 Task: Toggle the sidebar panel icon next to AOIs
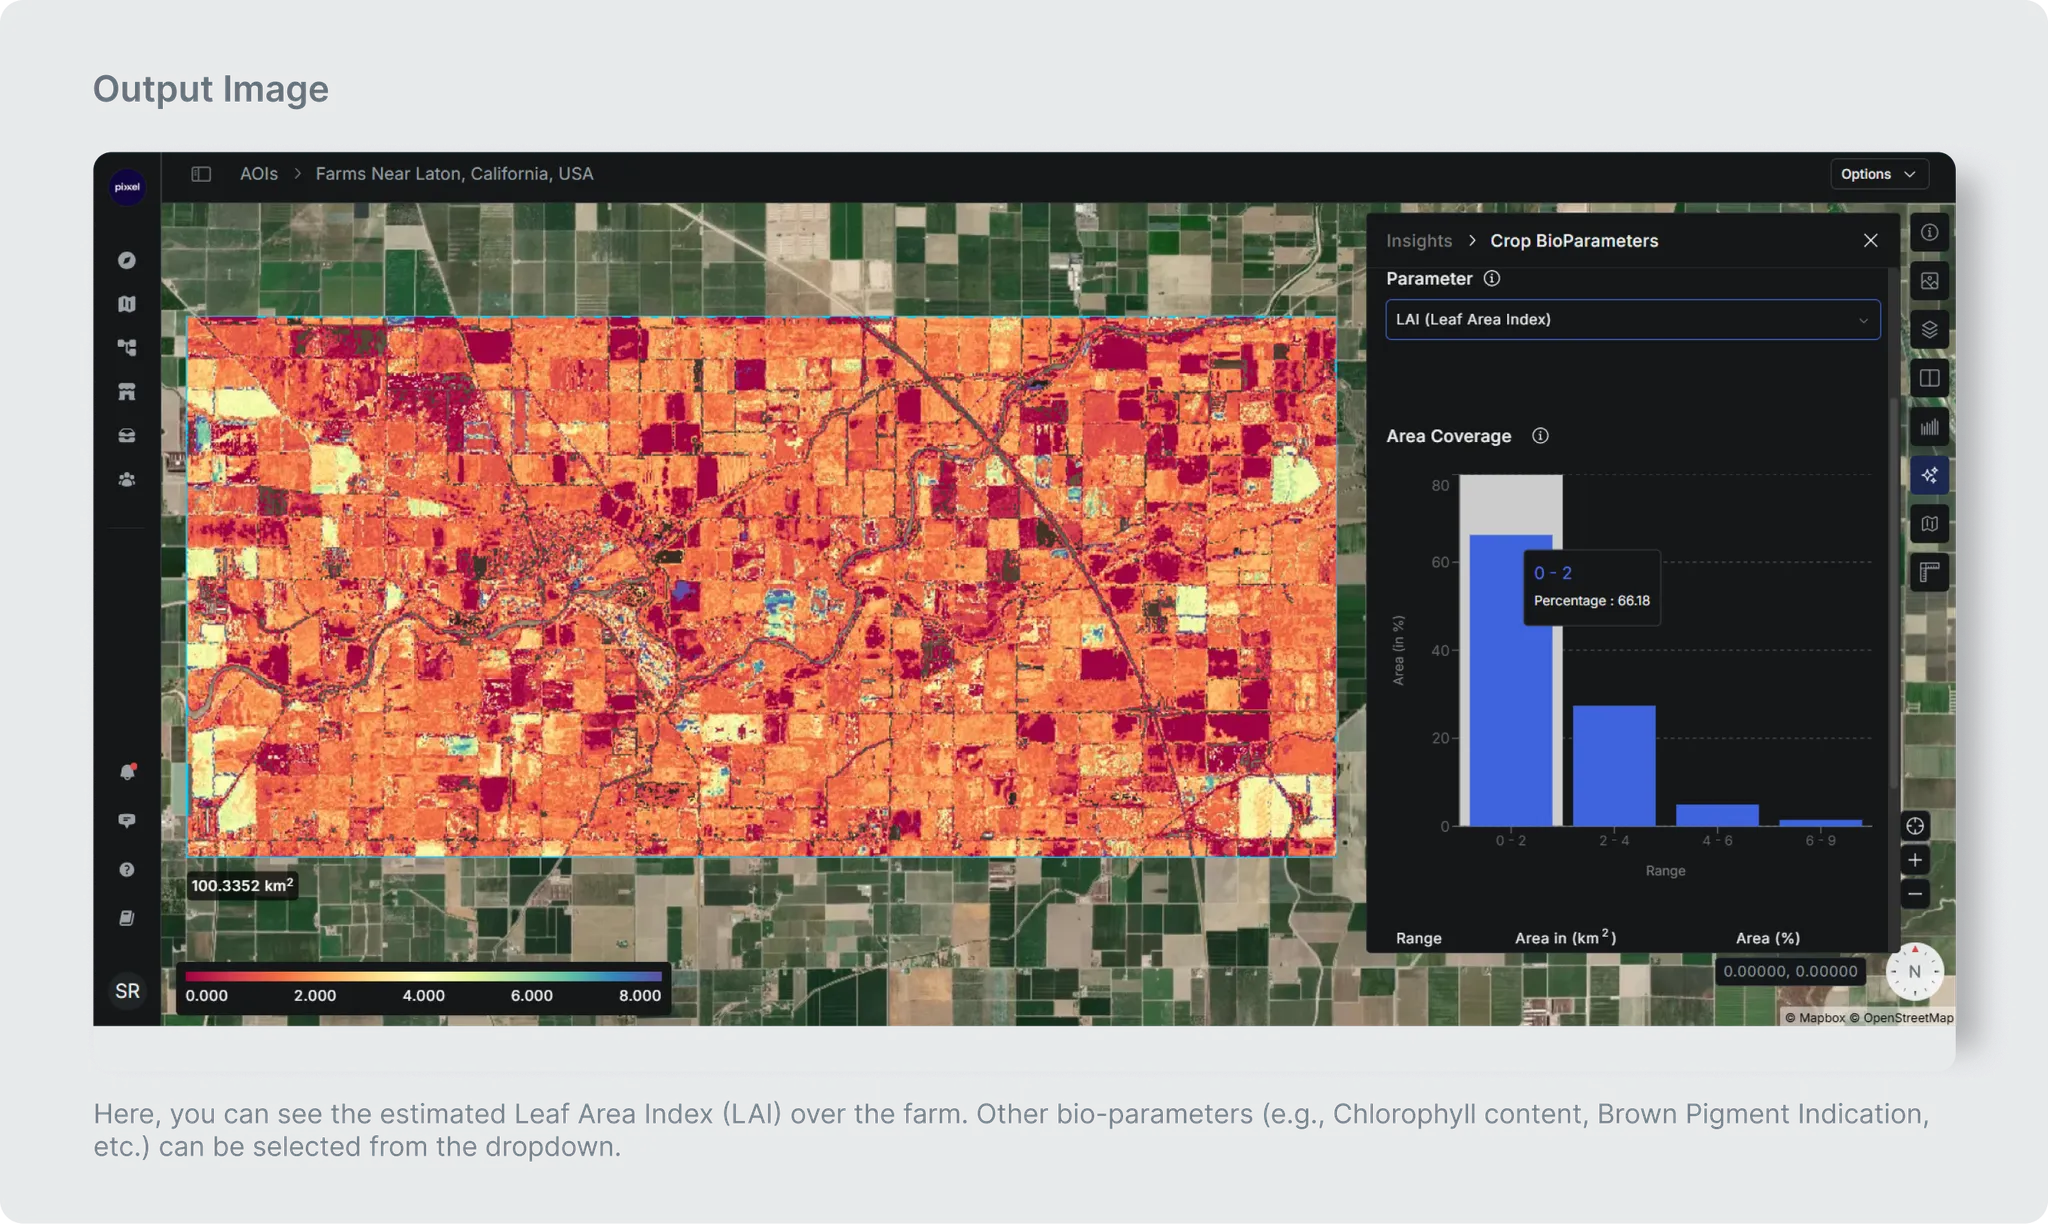coord(201,174)
